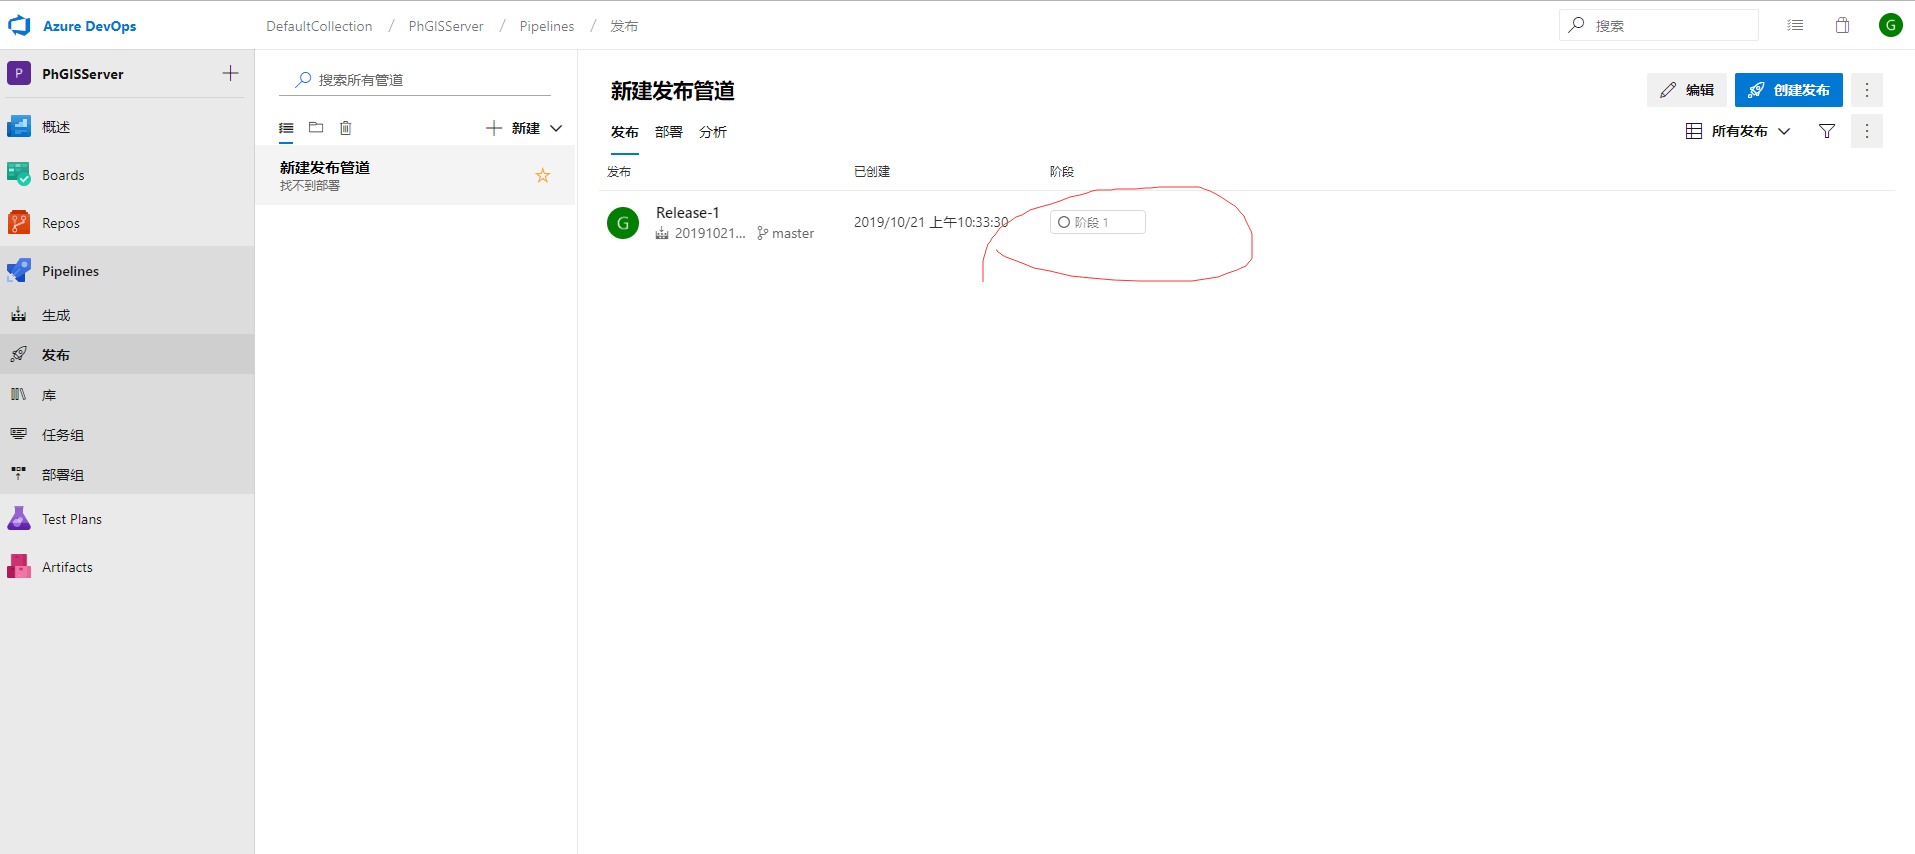Switch to the 分析 tab
The image size is (1915, 854).
pyautogui.click(x=712, y=132)
